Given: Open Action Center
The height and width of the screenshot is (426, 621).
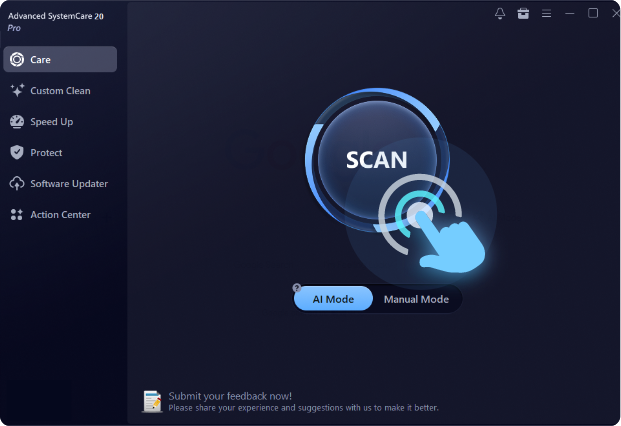Looking at the screenshot, I should pos(60,215).
